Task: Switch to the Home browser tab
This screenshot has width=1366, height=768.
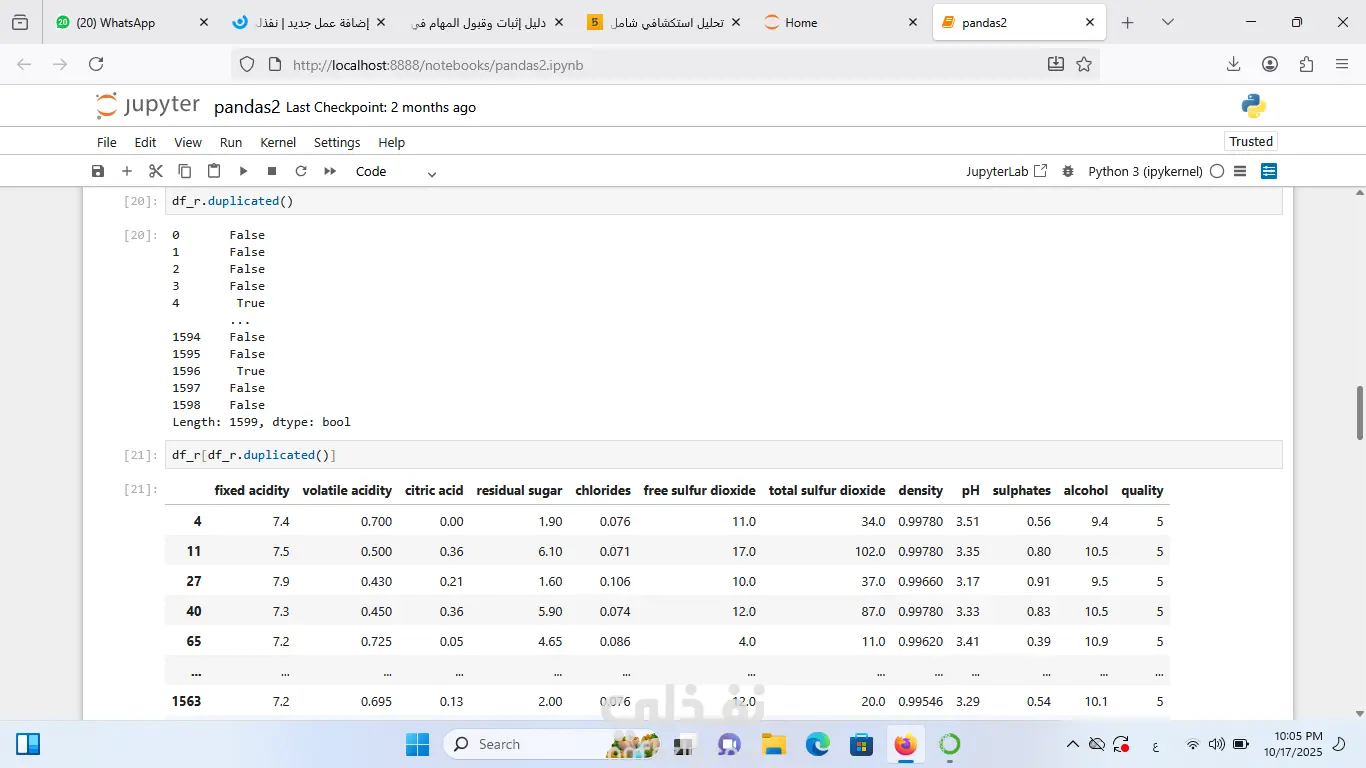Action: click(841, 22)
